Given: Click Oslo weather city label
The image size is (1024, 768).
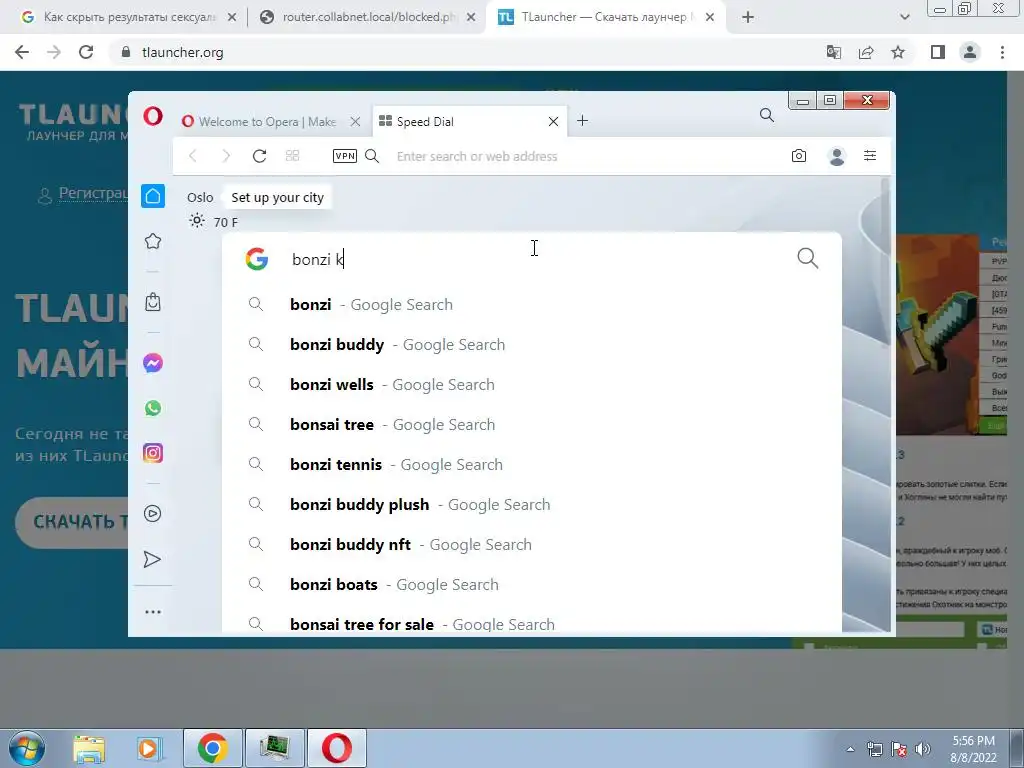Looking at the screenshot, I should 200,197.
